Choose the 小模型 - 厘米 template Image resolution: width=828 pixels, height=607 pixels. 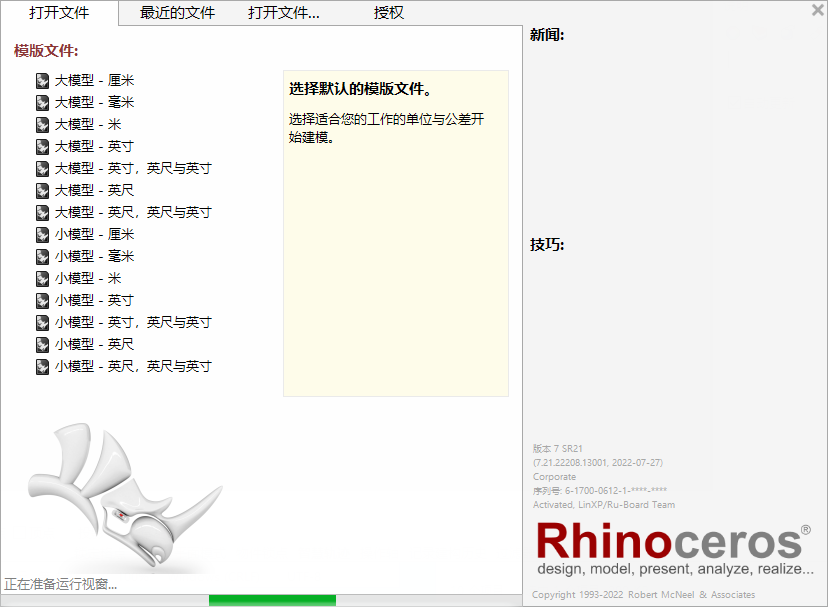click(x=95, y=234)
